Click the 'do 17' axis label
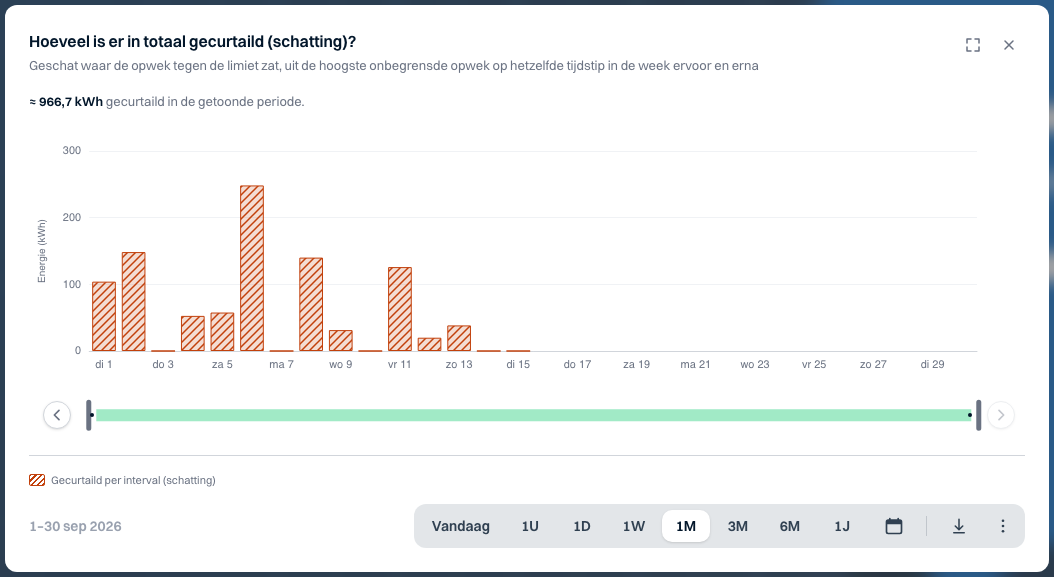Viewport: 1054px width, 577px height. (577, 364)
